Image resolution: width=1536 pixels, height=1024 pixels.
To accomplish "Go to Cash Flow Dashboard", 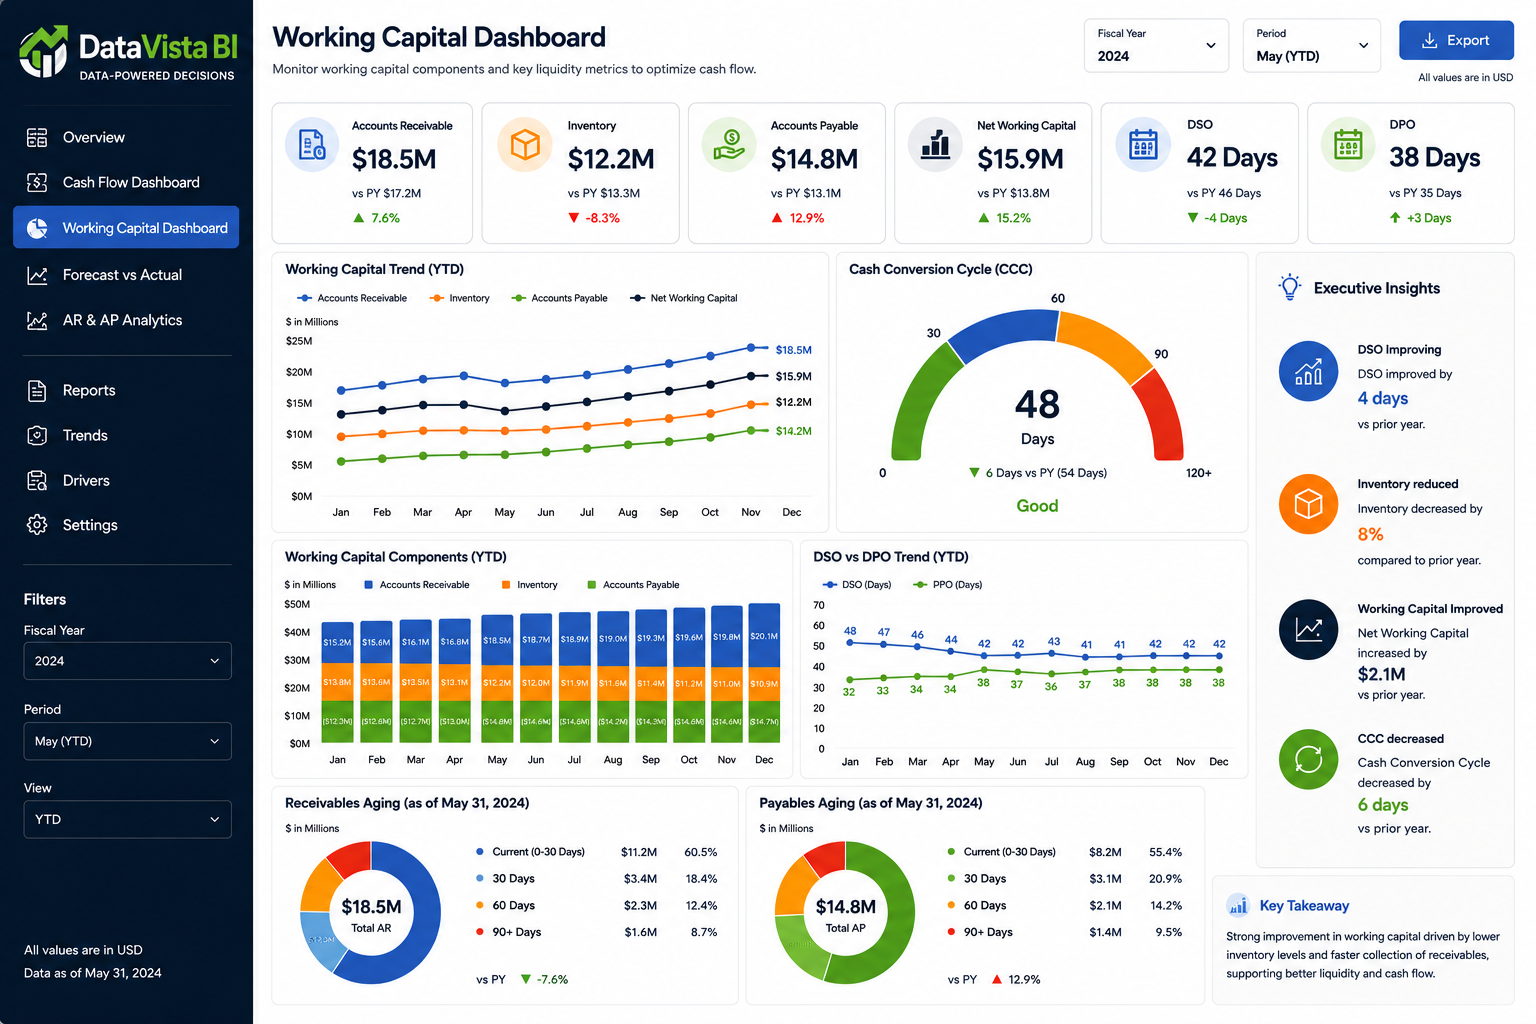I will (126, 182).
